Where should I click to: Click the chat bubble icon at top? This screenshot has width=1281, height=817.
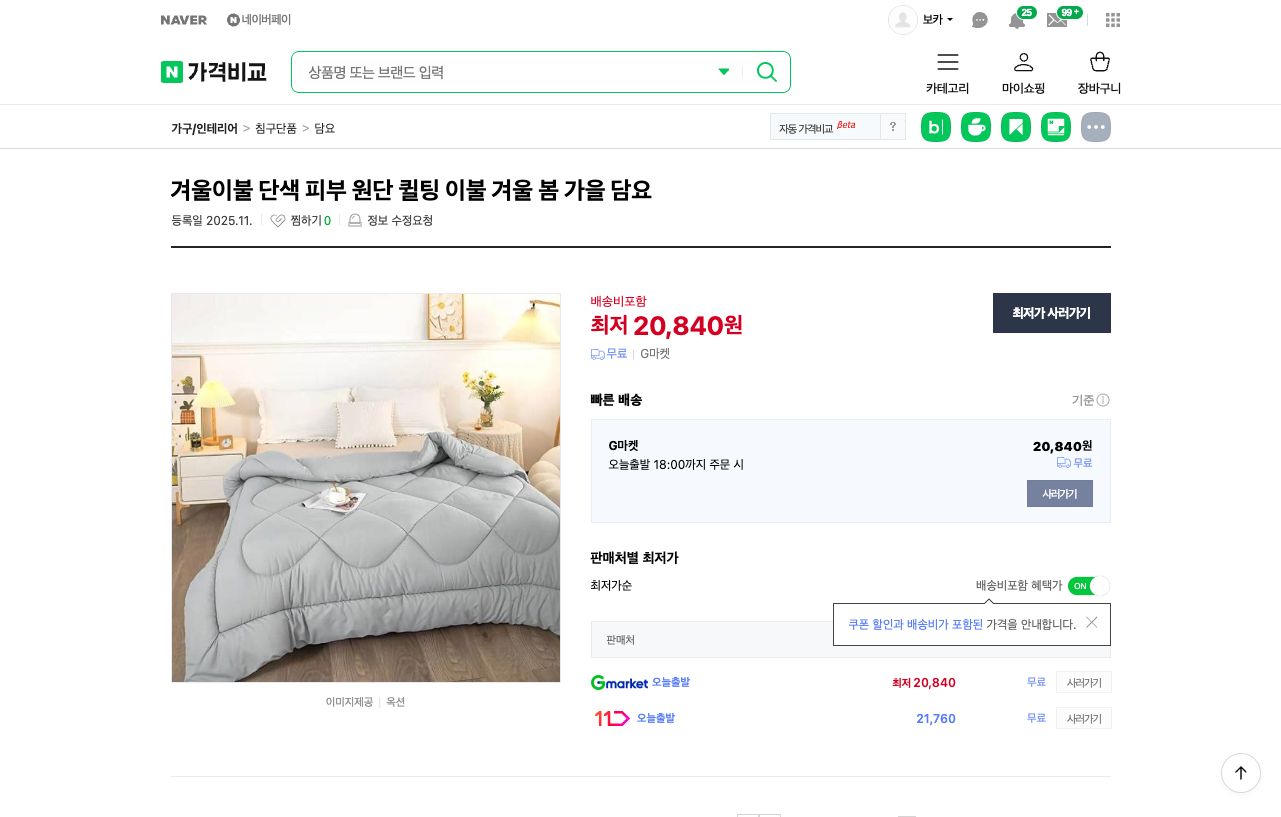(979, 20)
